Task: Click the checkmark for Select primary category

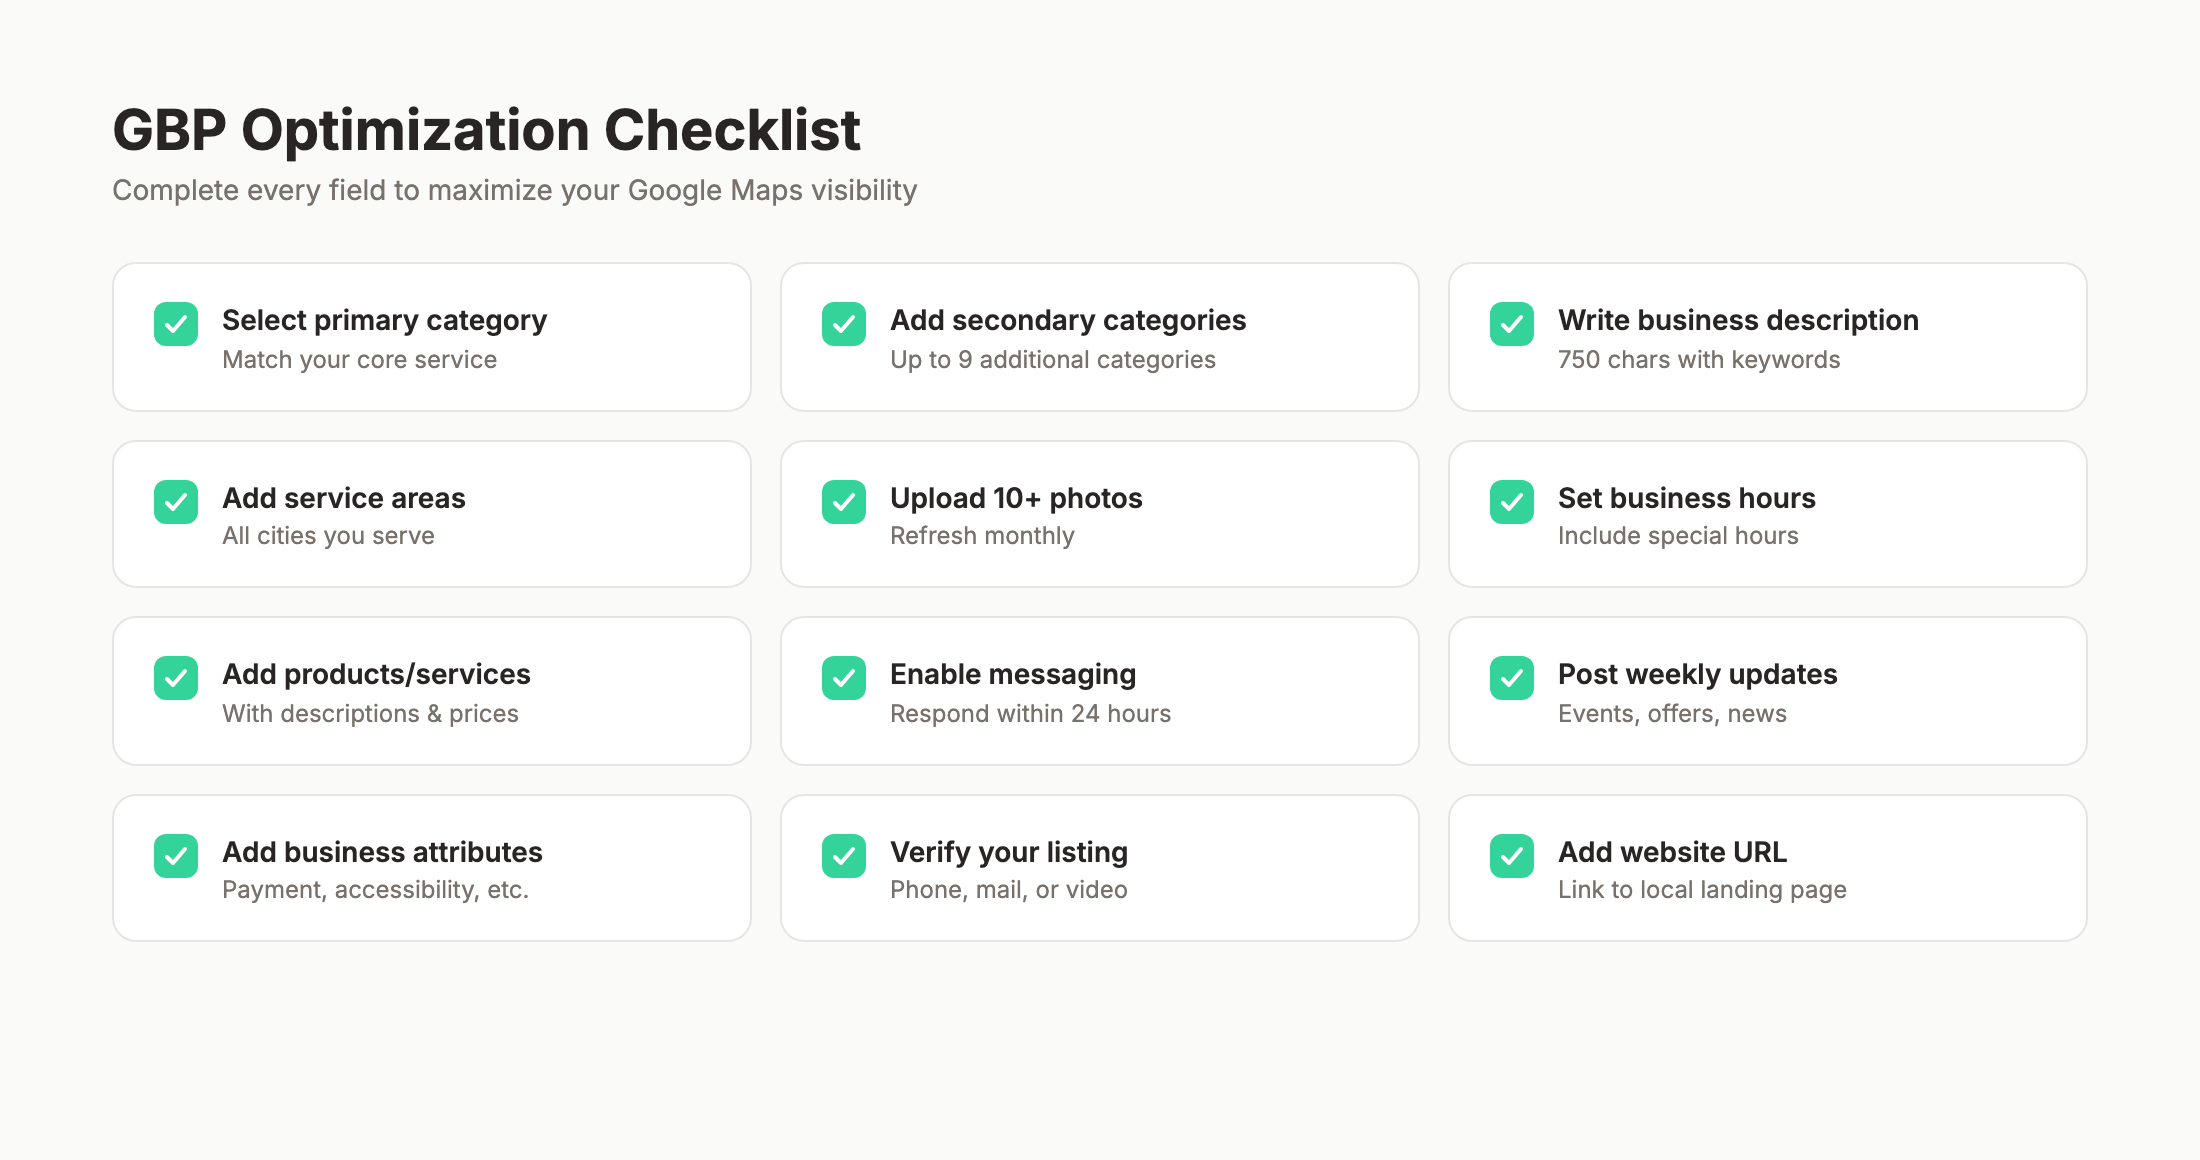Action: (x=176, y=324)
